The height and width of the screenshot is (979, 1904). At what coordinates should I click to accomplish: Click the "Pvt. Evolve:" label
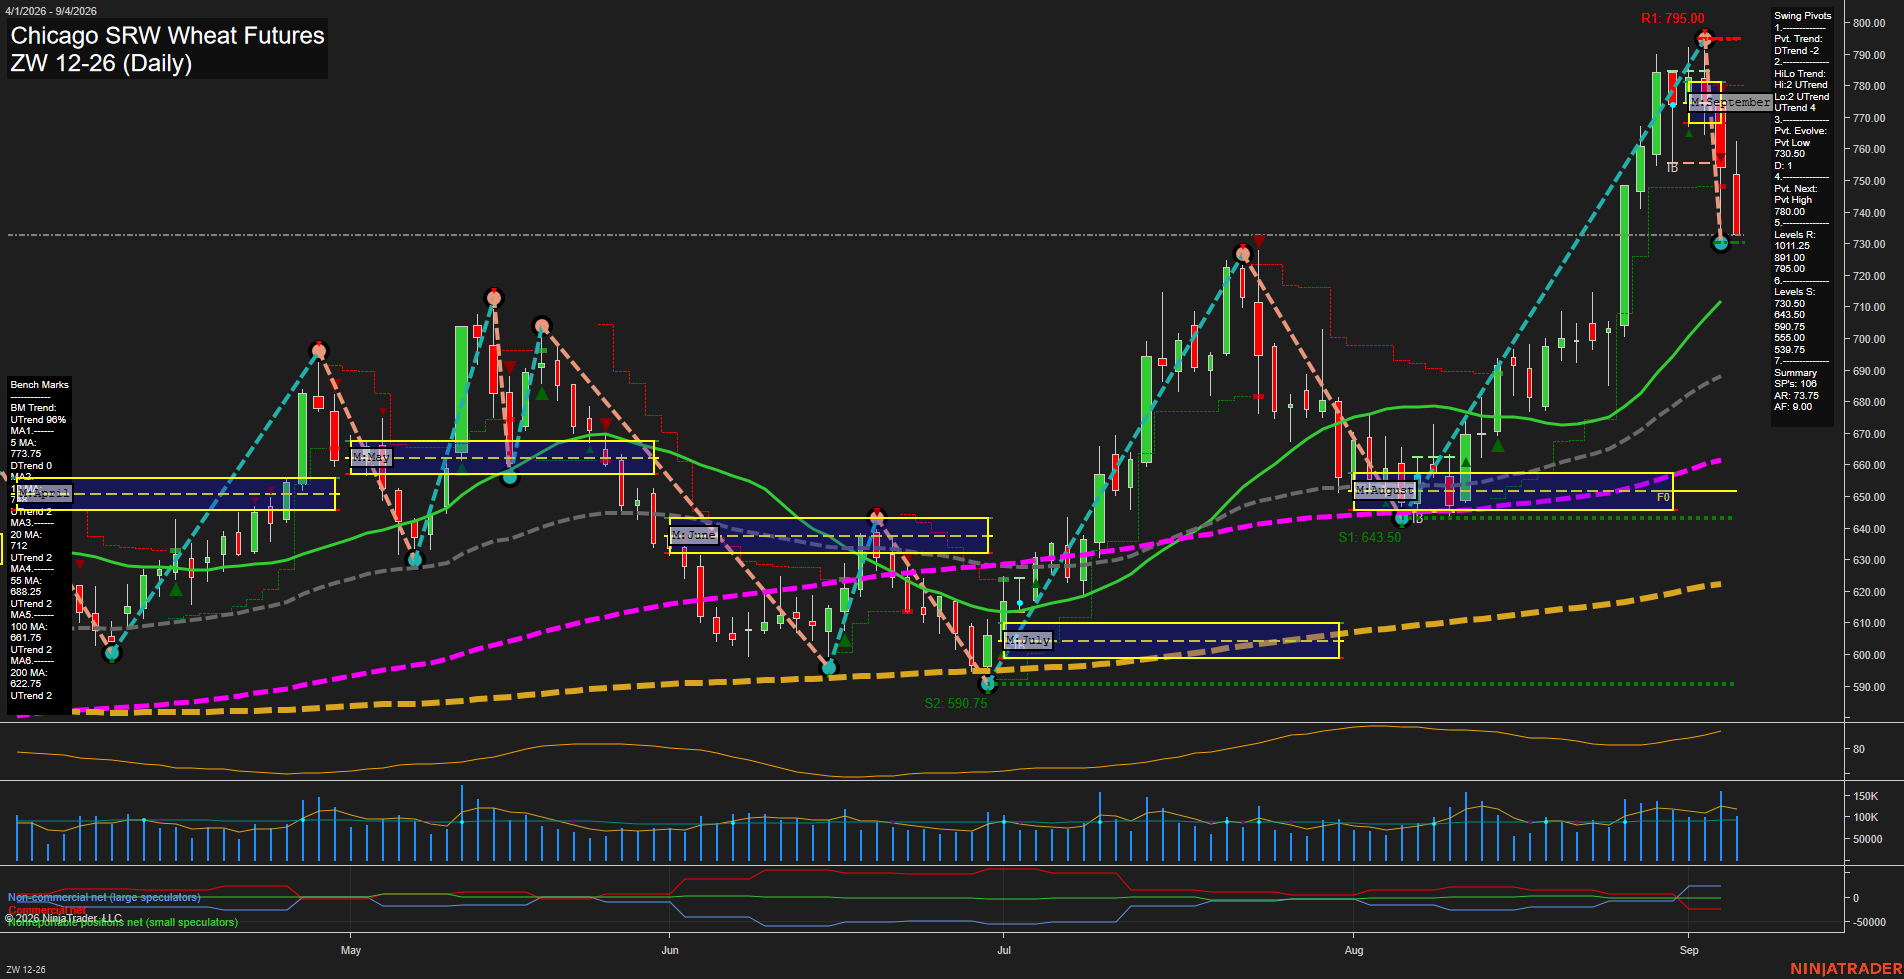1800,131
